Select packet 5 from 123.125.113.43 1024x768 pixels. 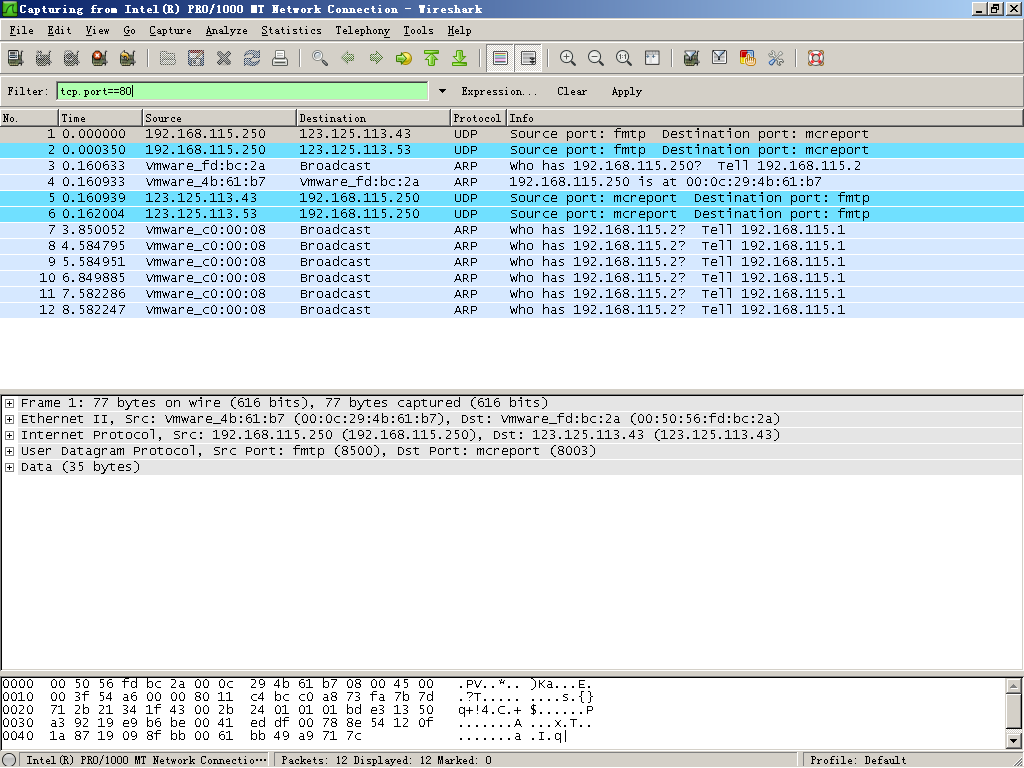click(512, 198)
